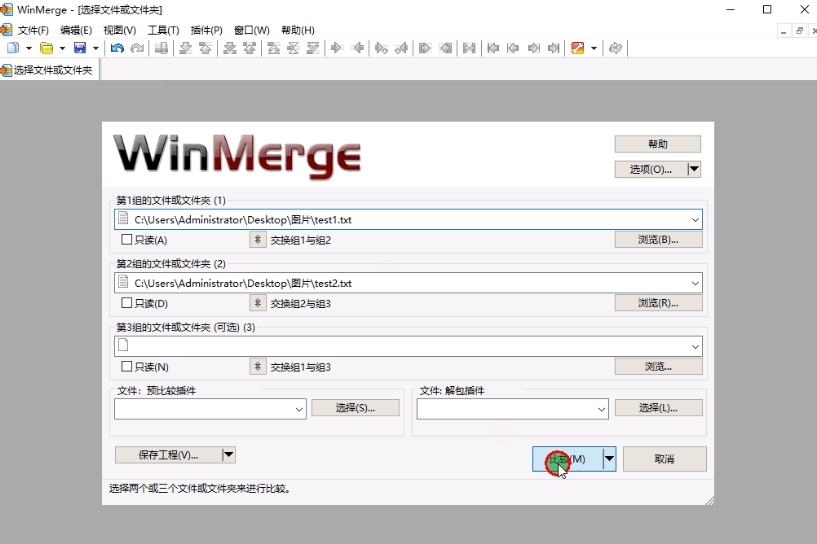Viewport: 817px width, 544px height.
Task: Enable the 只读(A) checkbox
Action: pyautogui.click(x=126, y=240)
